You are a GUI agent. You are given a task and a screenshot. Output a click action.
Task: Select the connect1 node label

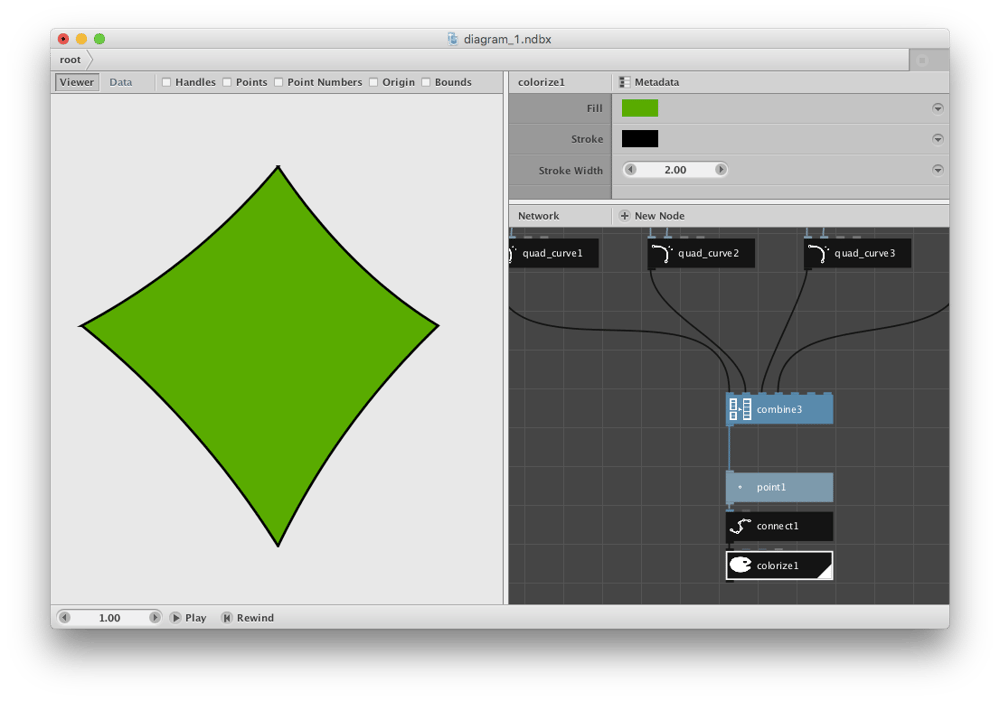click(777, 526)
